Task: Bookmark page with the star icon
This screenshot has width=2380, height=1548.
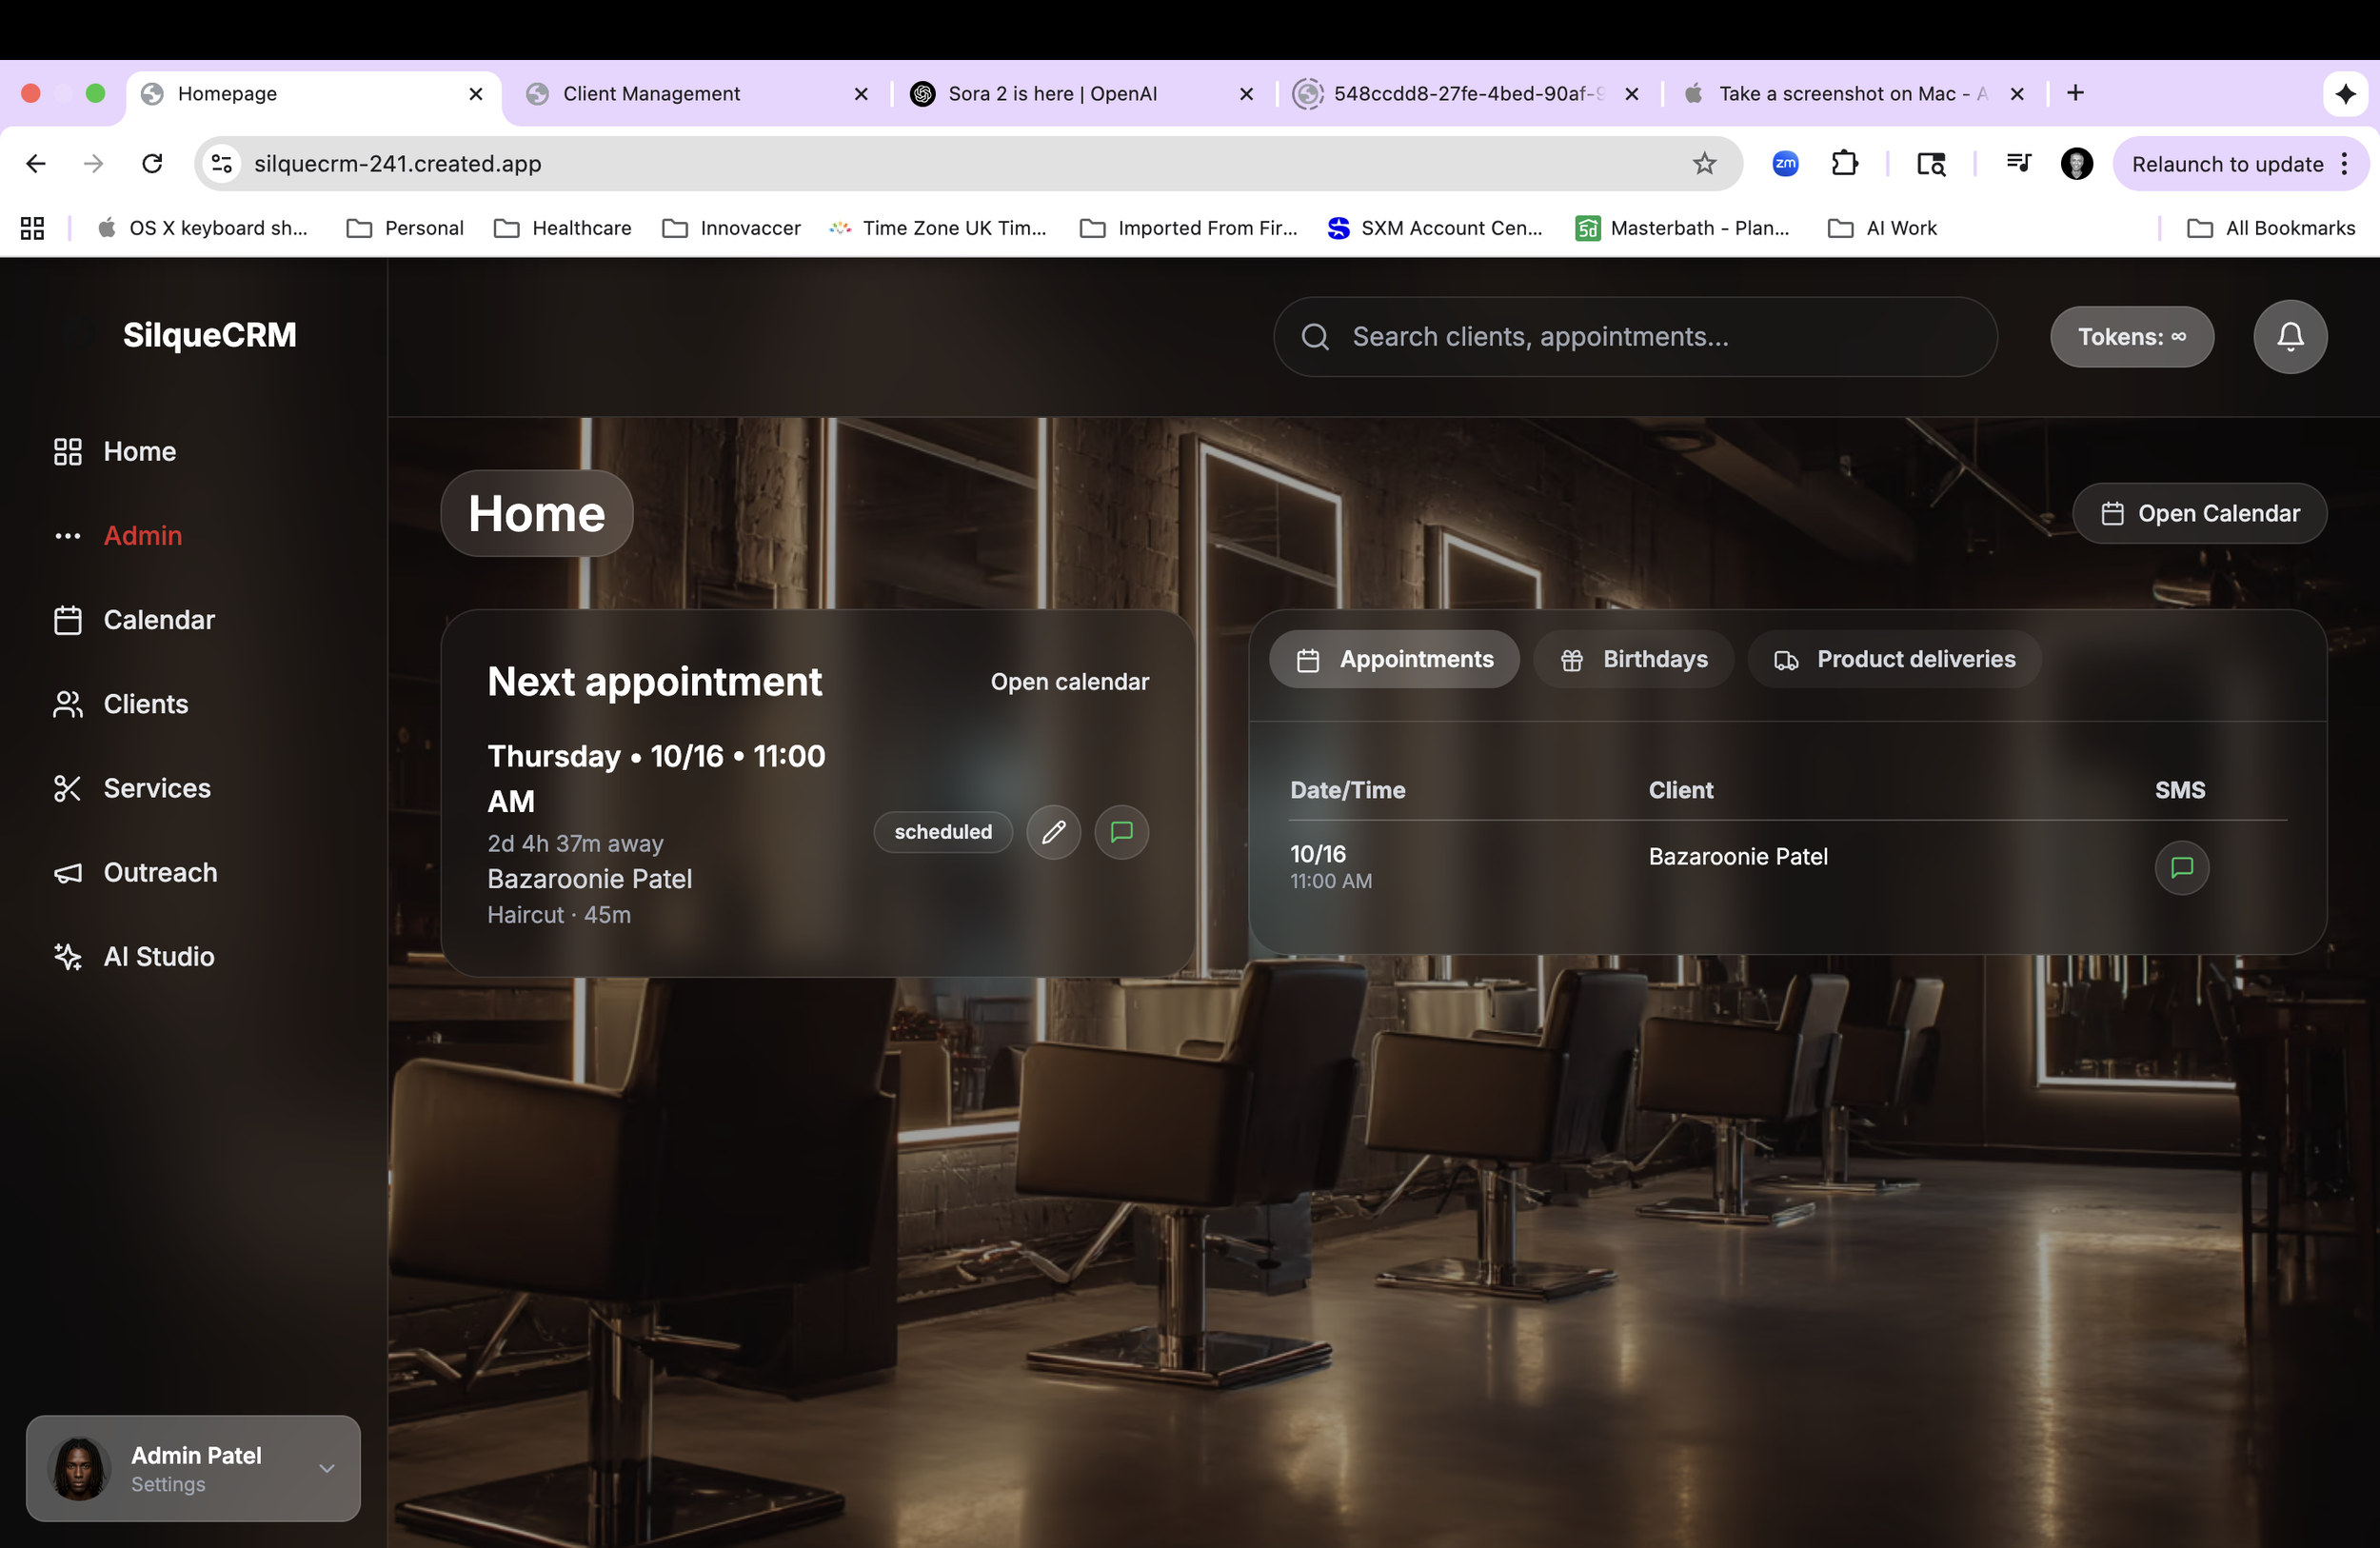Action: (x=1704, y=164)
